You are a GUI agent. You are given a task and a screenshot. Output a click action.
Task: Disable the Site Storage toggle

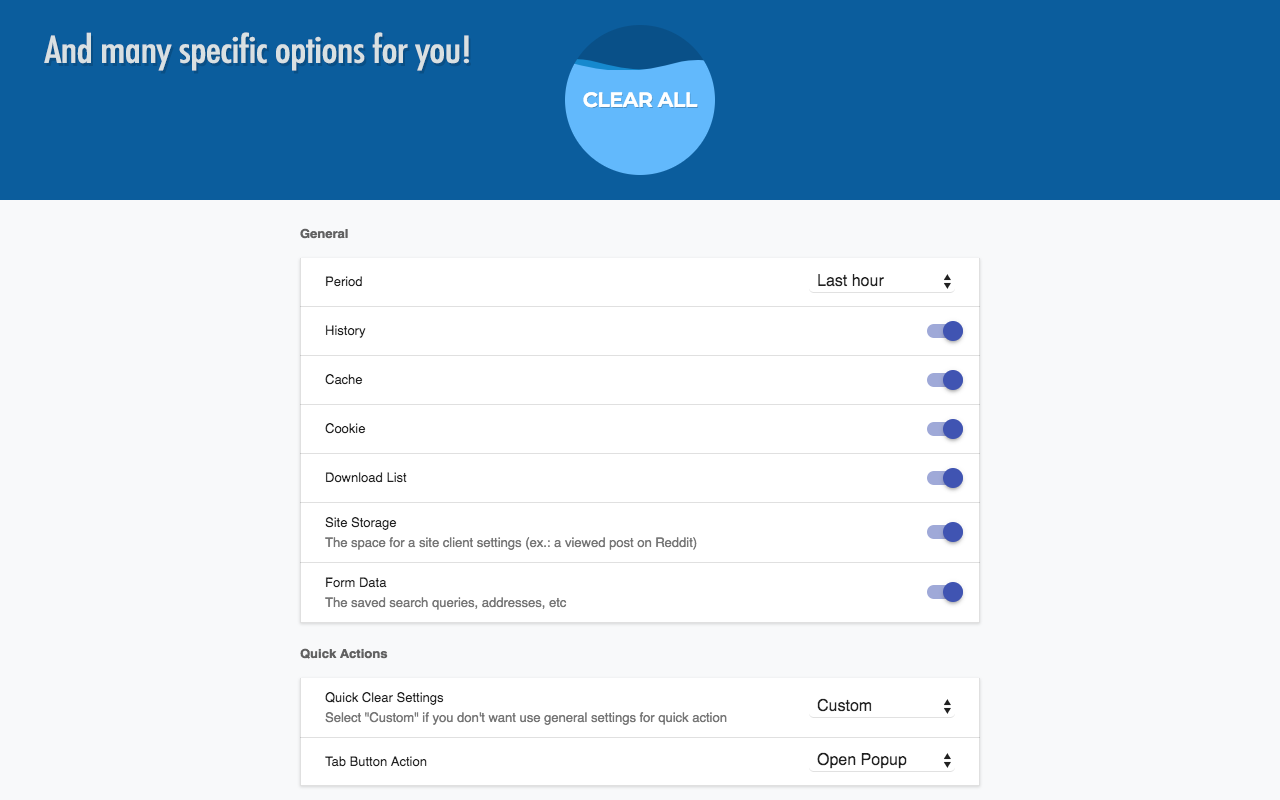[x=945, y=532]
